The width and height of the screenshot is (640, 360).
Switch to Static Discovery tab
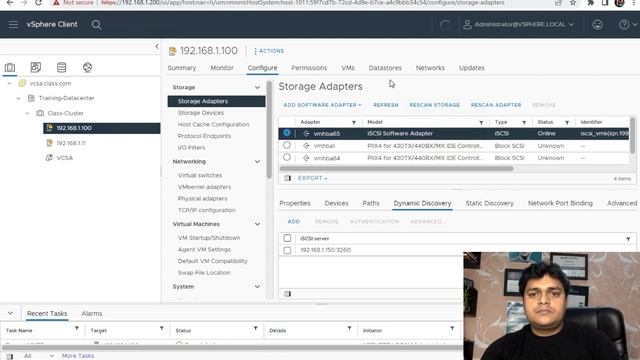click(x=489, y=203)
